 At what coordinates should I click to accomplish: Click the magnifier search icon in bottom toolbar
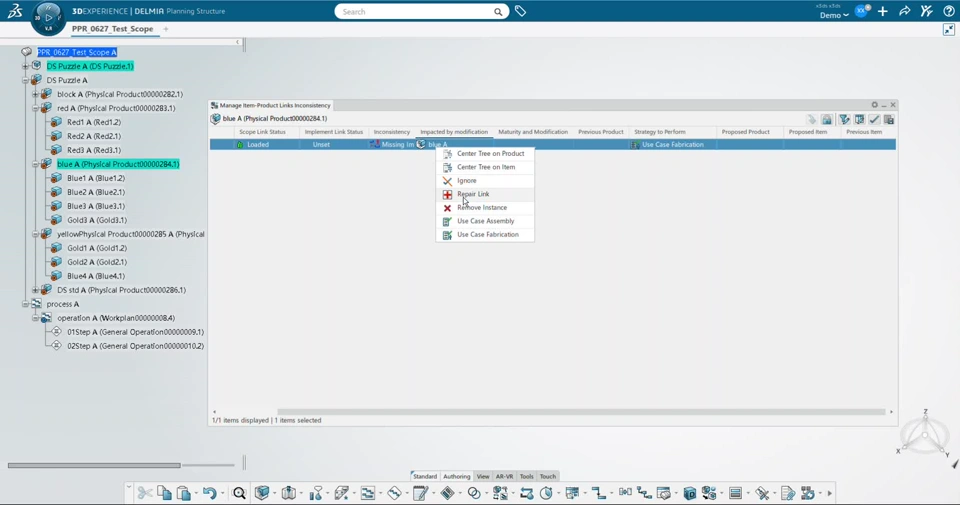(x=239, y=493)
